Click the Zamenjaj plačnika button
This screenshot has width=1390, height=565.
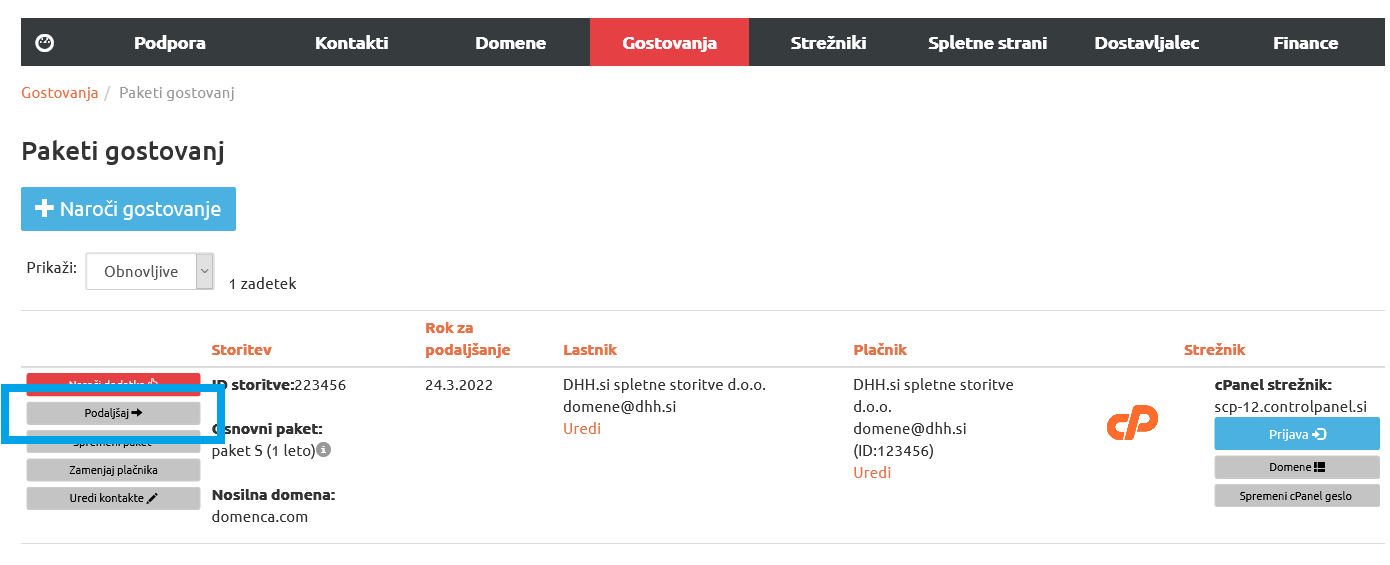tap(113, 469)
